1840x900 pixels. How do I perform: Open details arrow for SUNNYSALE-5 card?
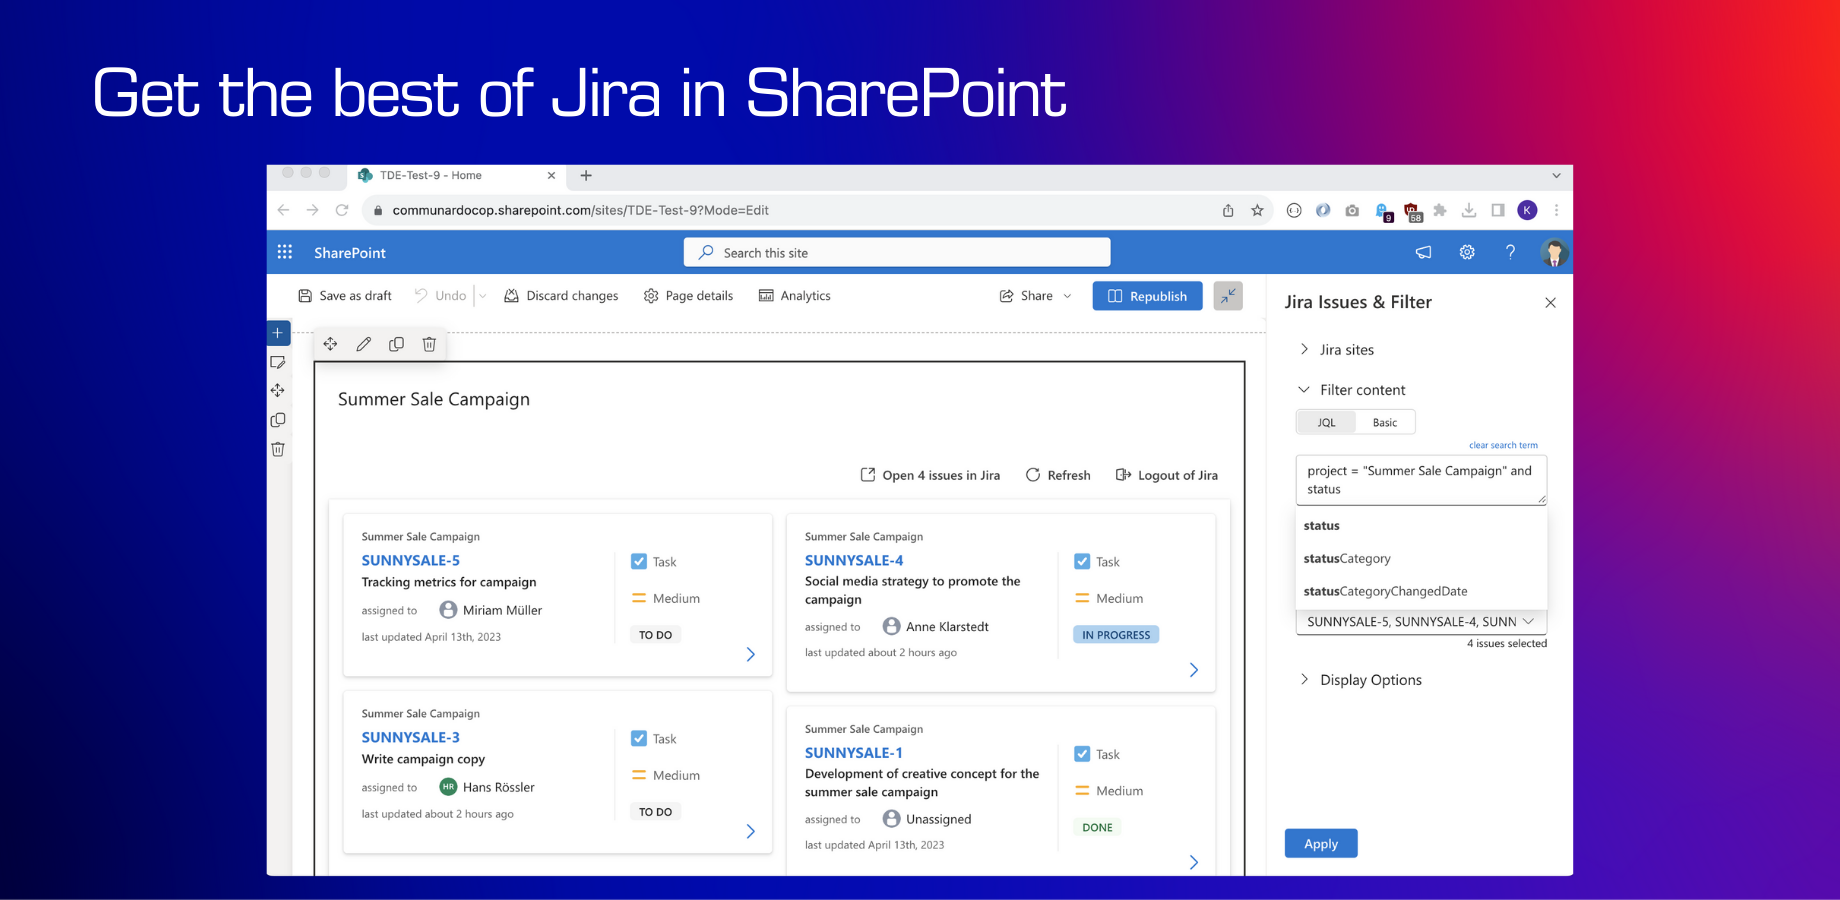(751, 654)
